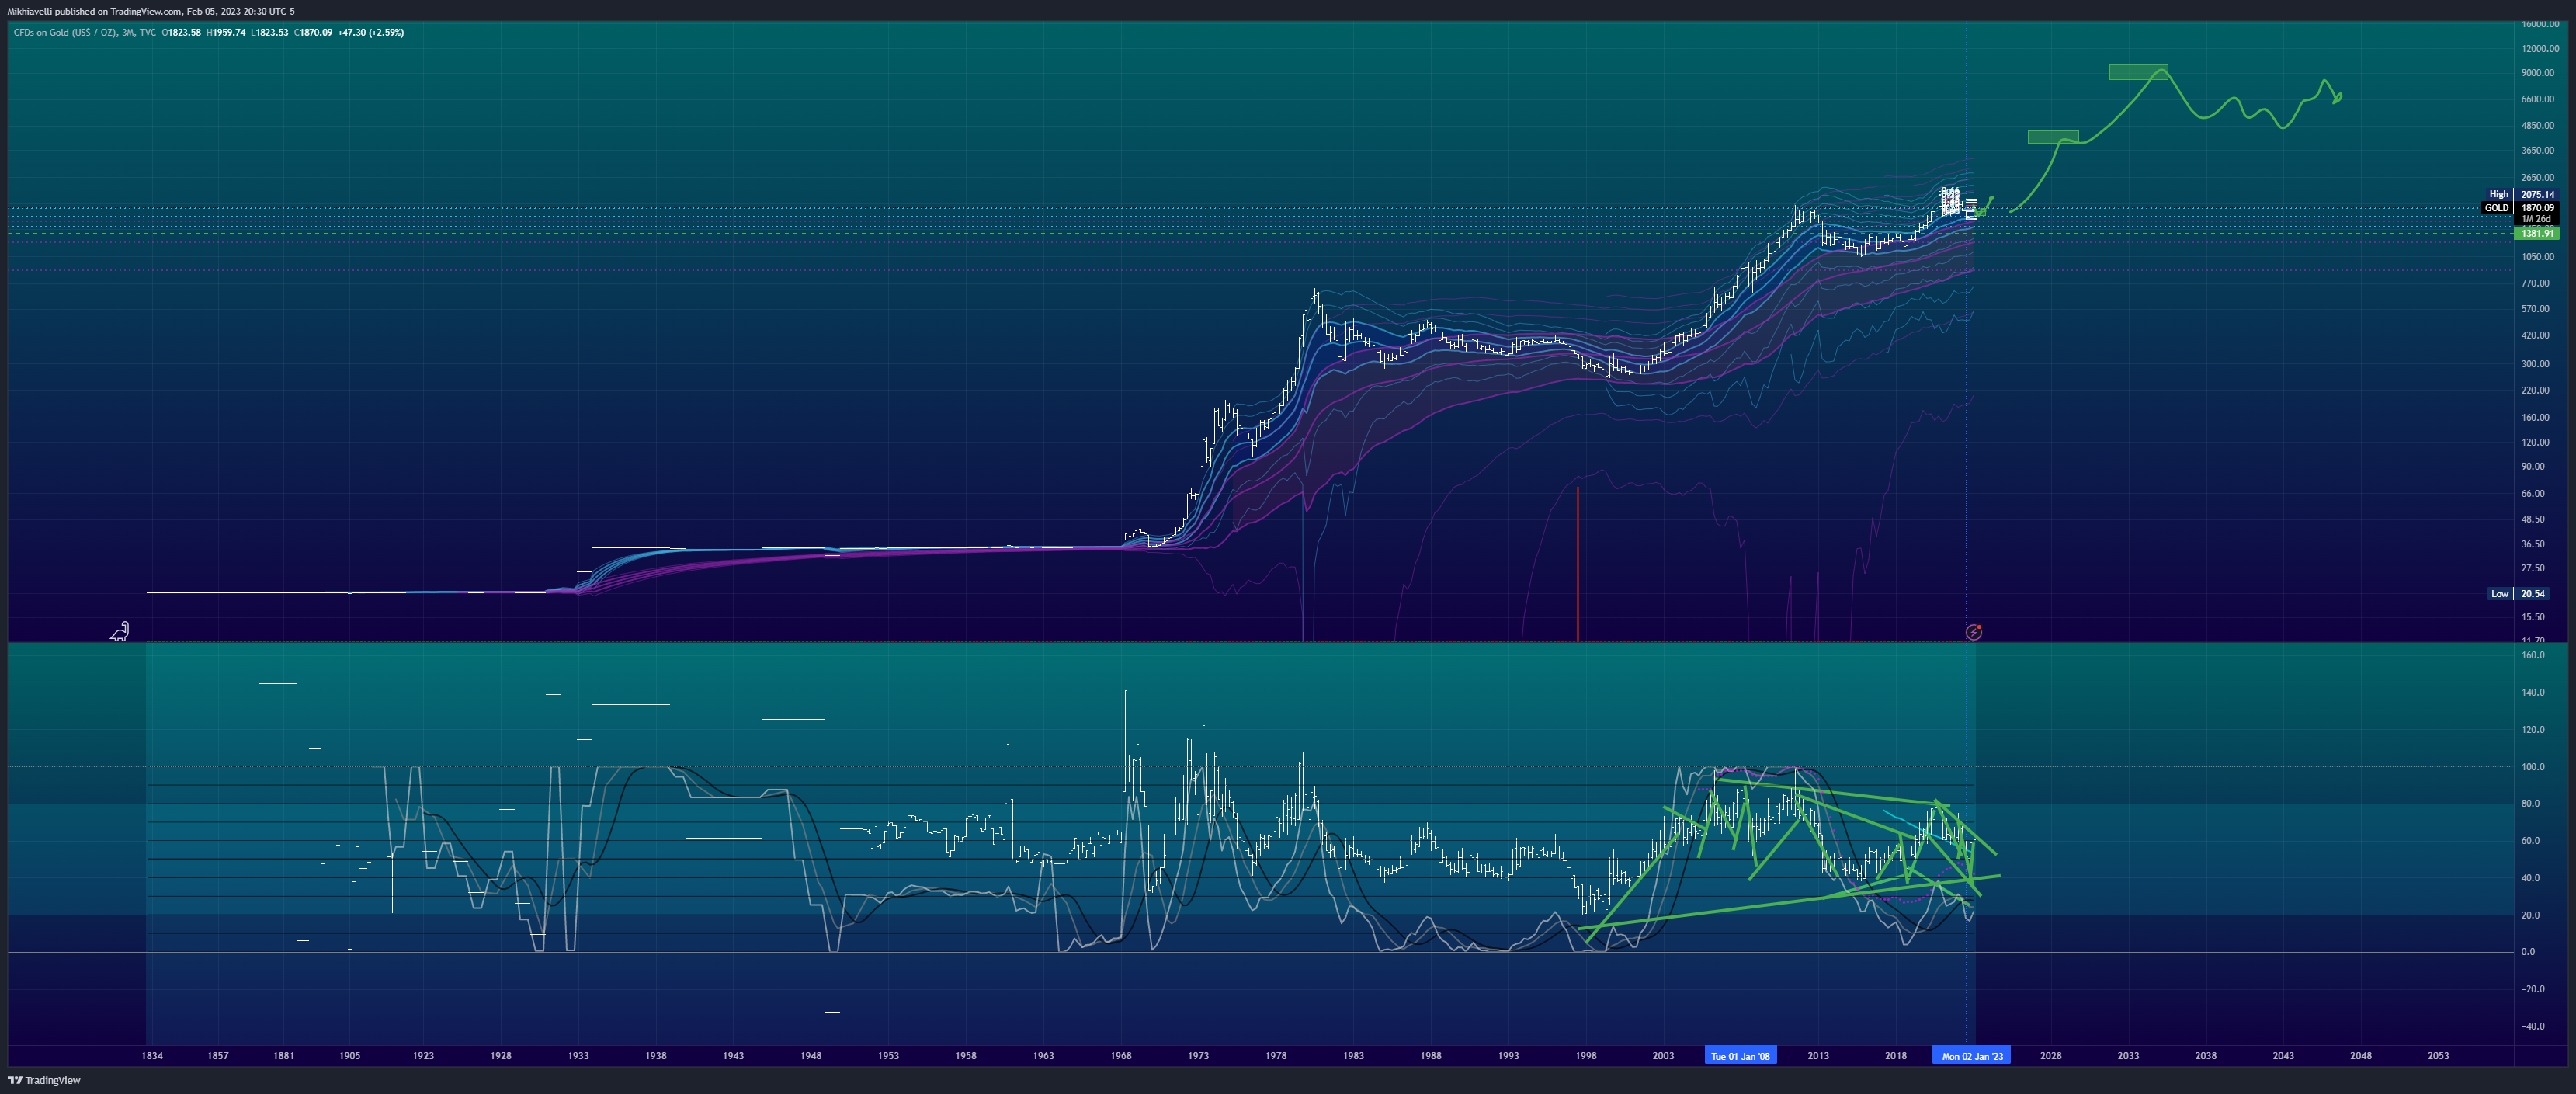Click the 3650.00 price scale label

click(2538, 151)
